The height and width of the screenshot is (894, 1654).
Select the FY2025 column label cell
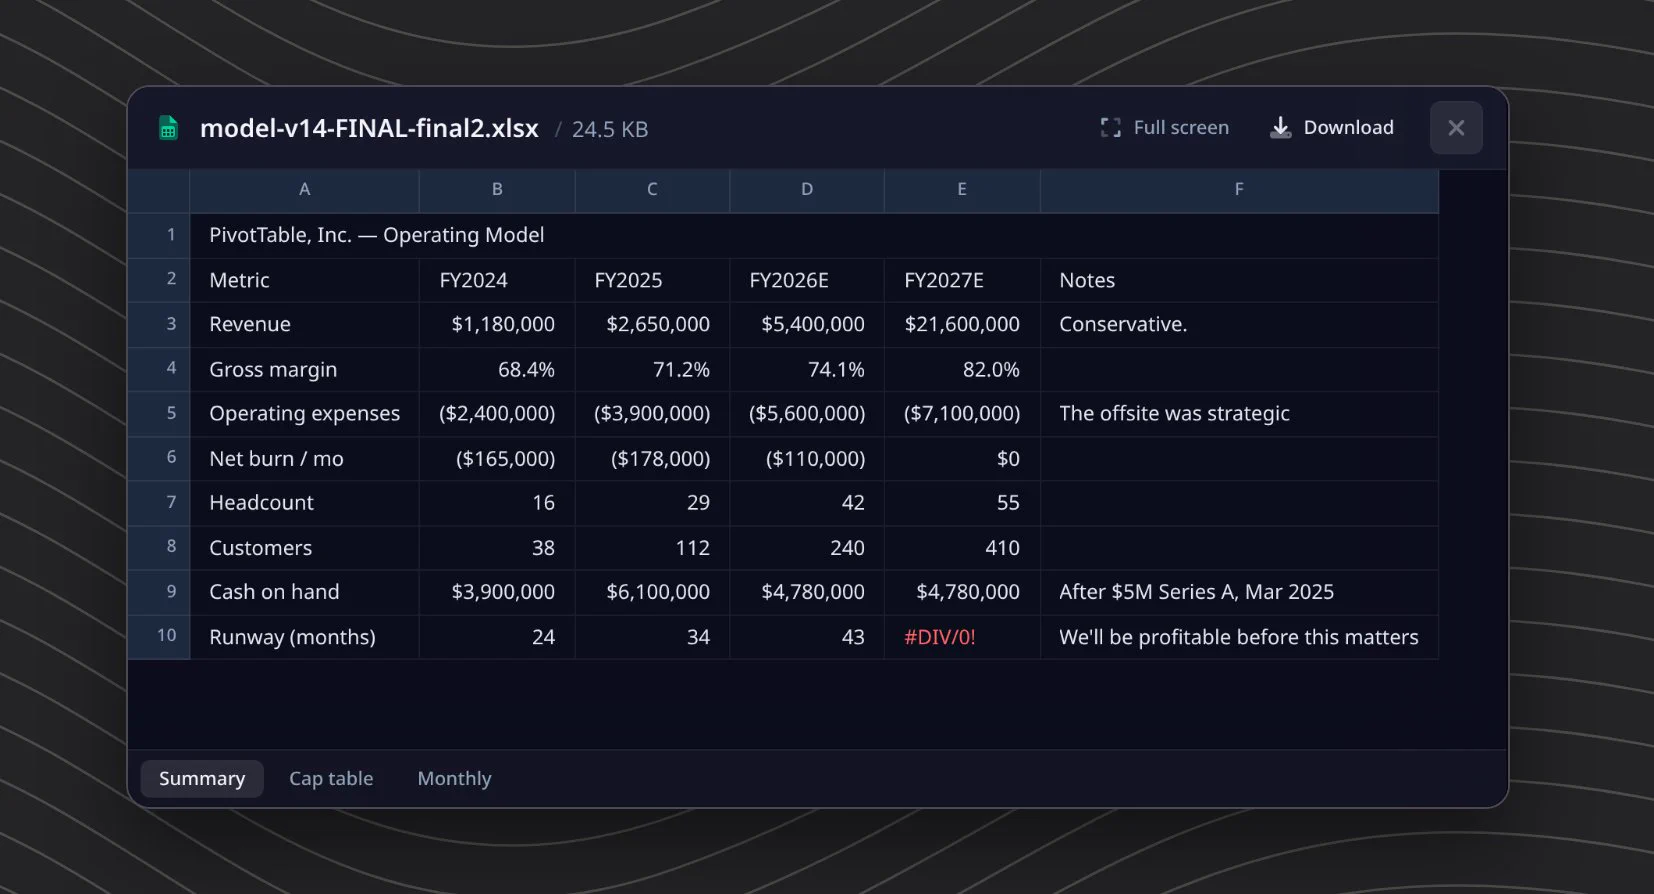coord(652,280)
